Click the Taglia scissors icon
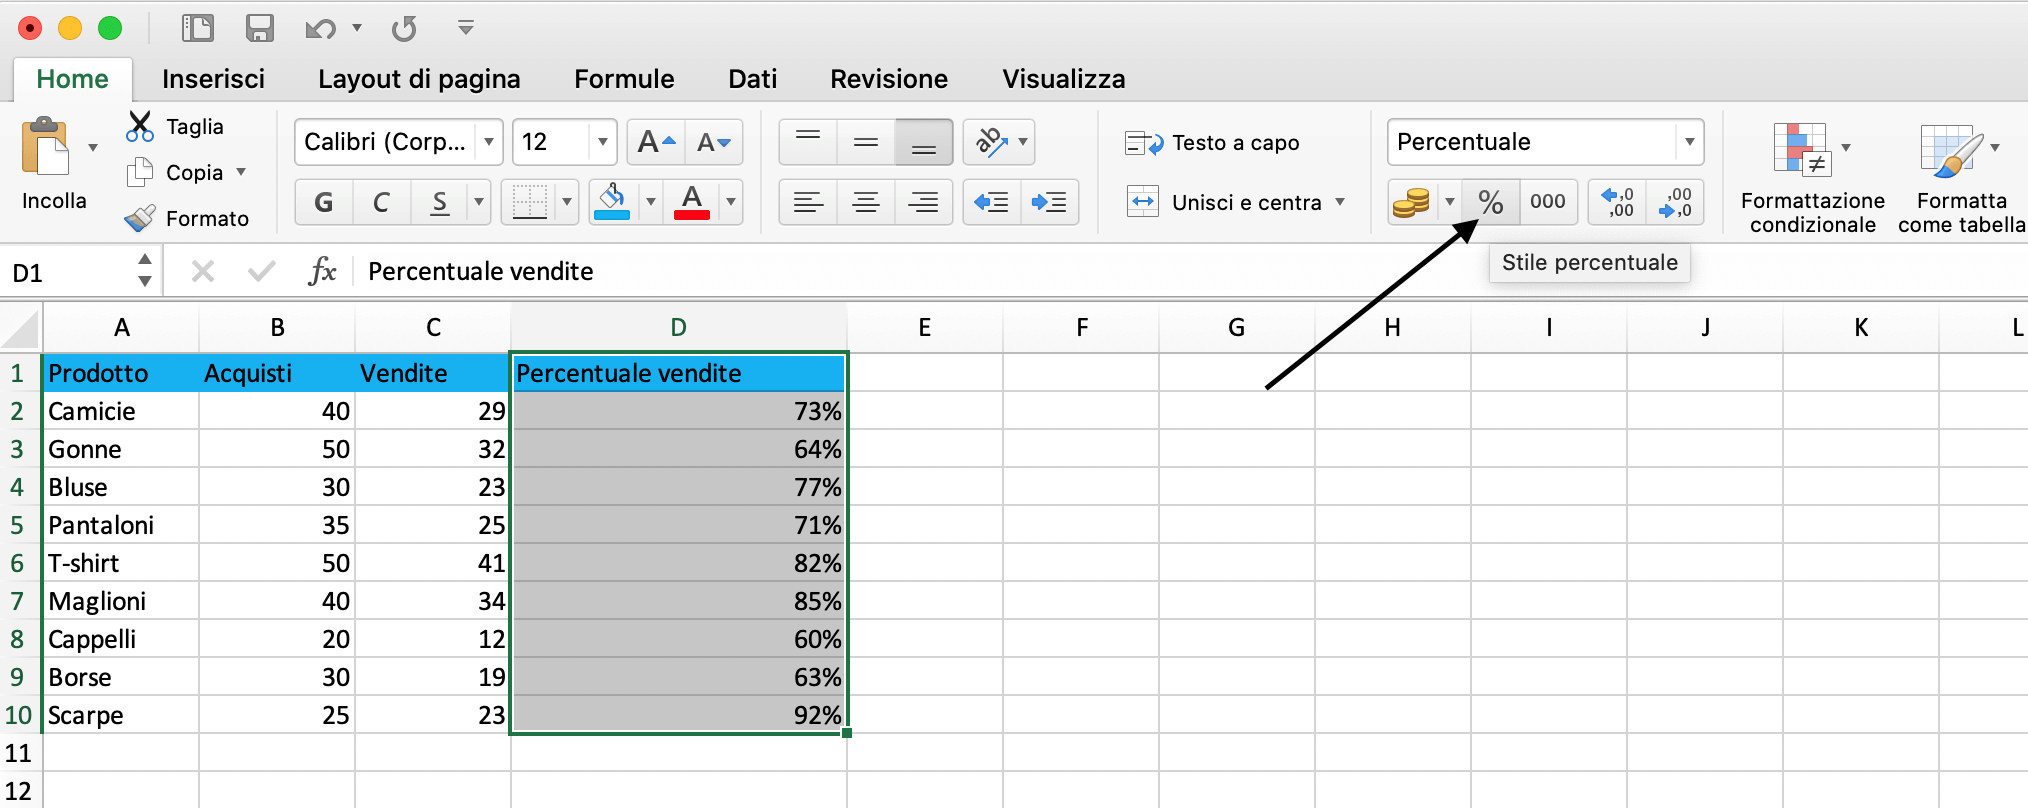The width and height of the screenshot is (2028, 808). coord(140,126)
